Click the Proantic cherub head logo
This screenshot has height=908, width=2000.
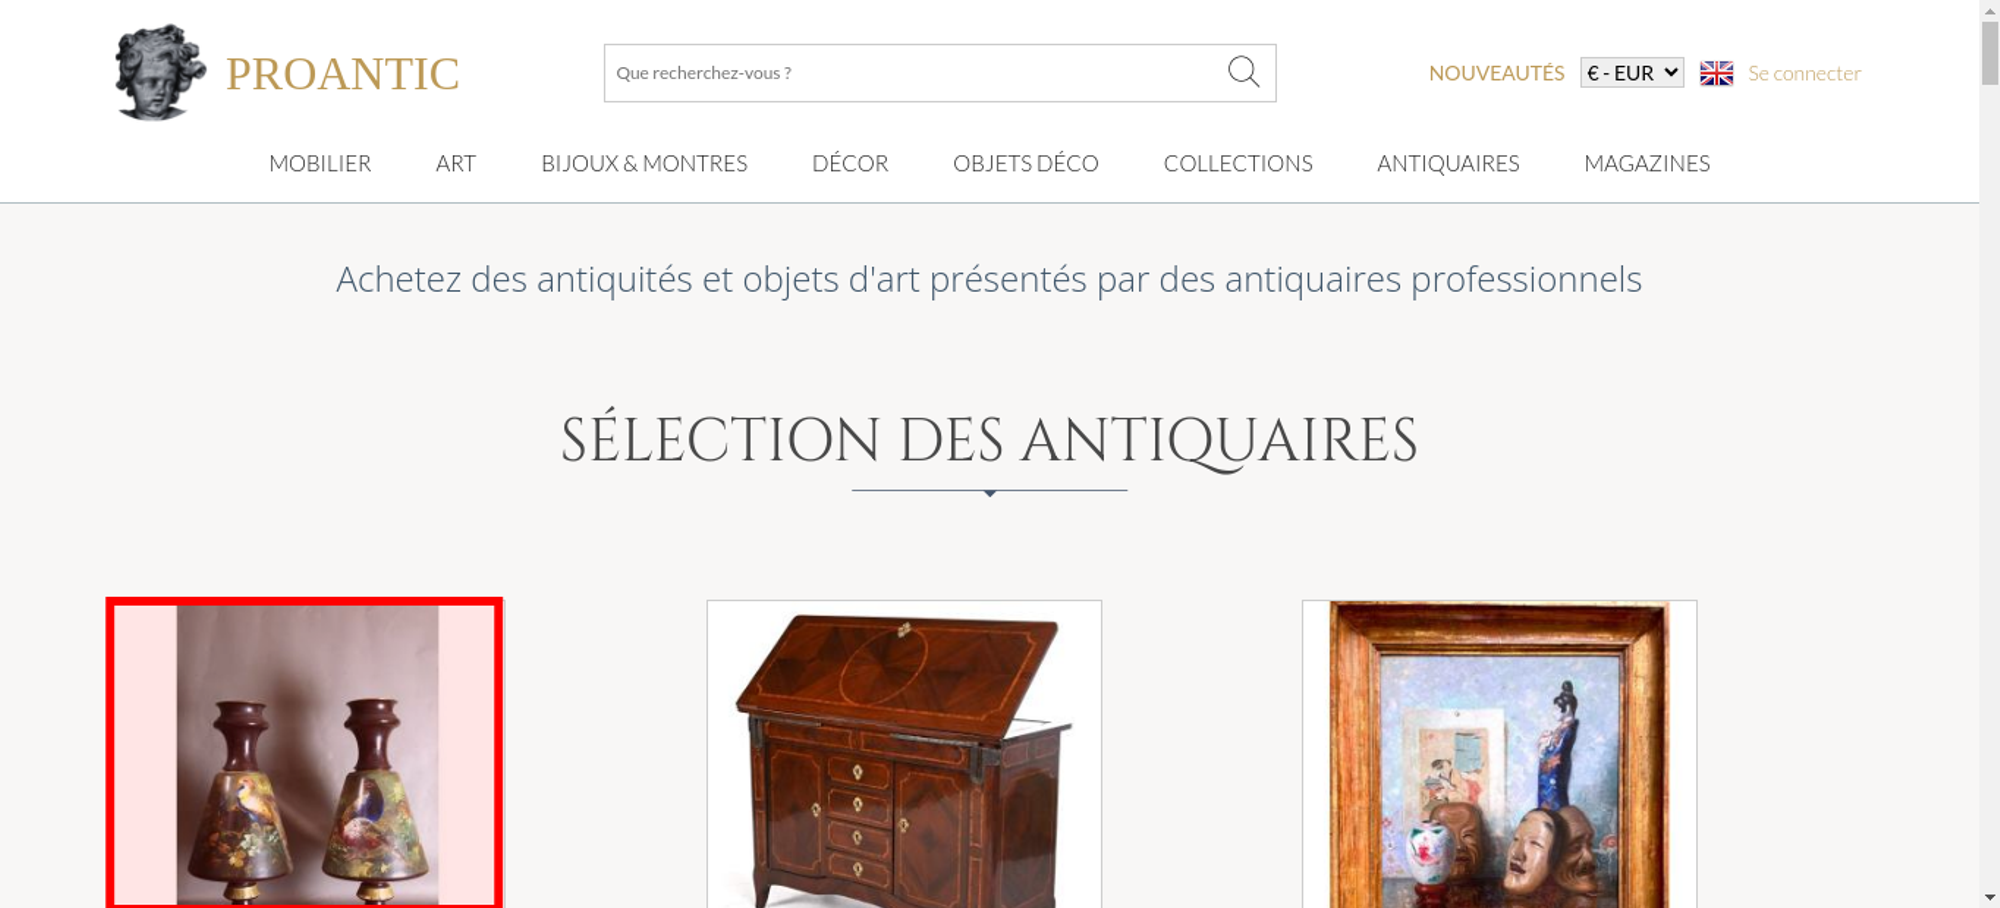pos(160,72)
